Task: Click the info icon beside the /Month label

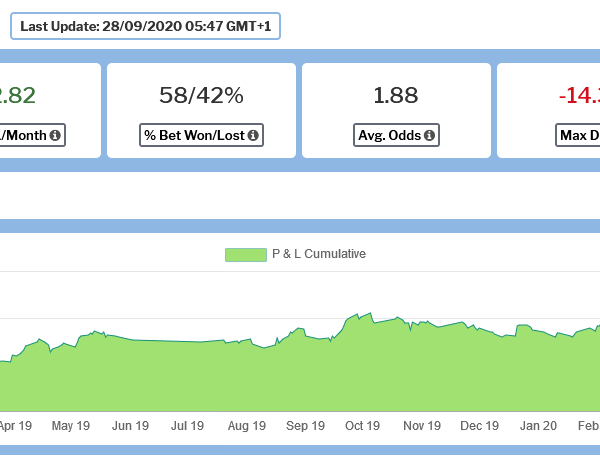Action: pyautogui.click(x=55, y=135)
